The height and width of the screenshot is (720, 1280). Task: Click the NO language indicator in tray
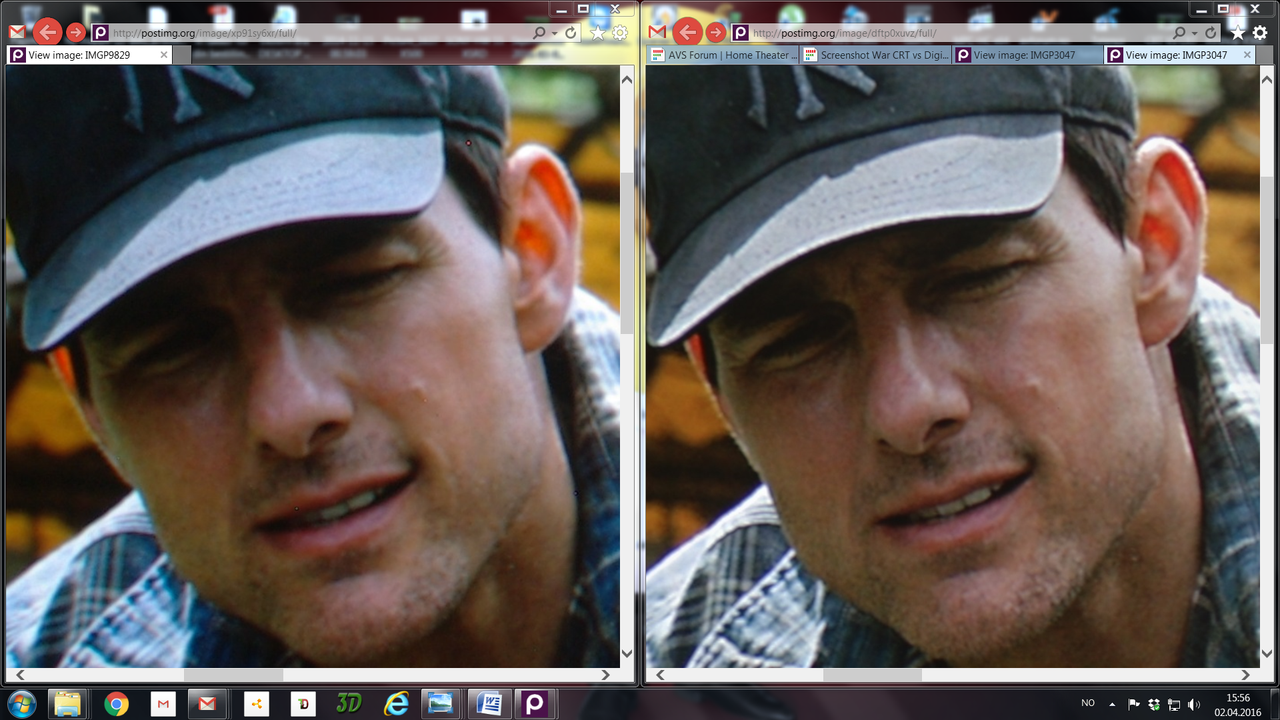click(x=1088, y=704)
